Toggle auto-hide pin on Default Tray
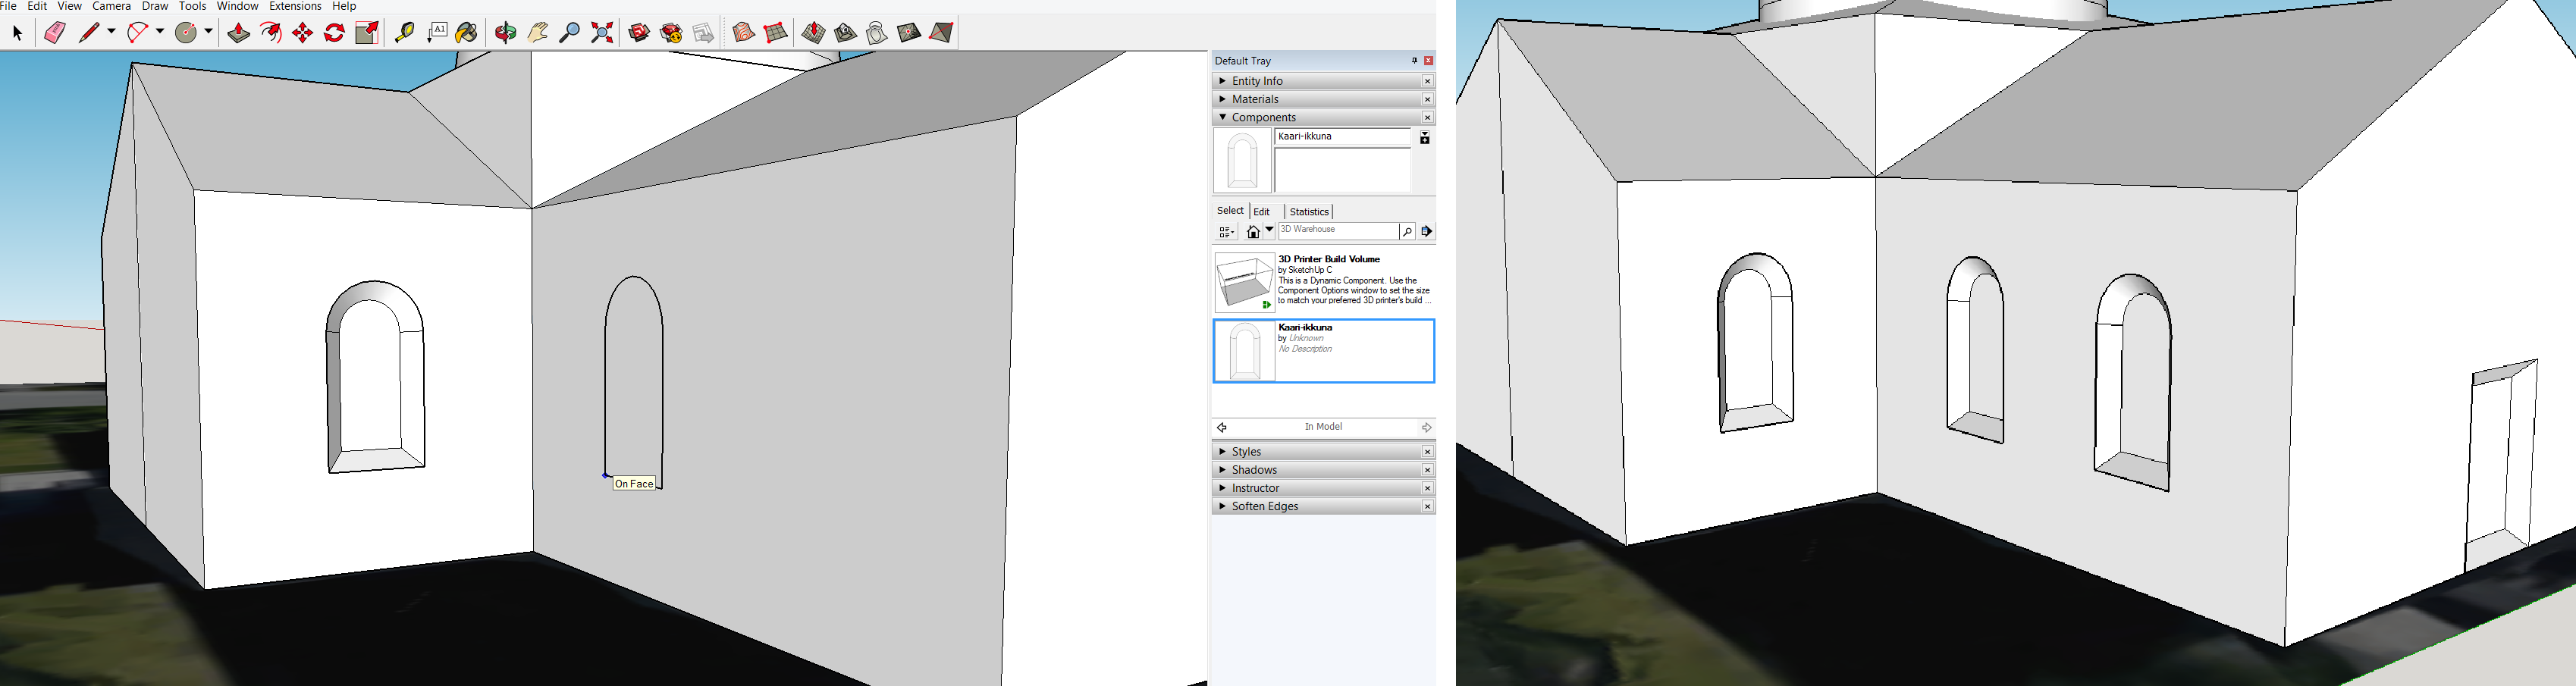This screenshot has height=686, width=2576. pos(1413,61)
